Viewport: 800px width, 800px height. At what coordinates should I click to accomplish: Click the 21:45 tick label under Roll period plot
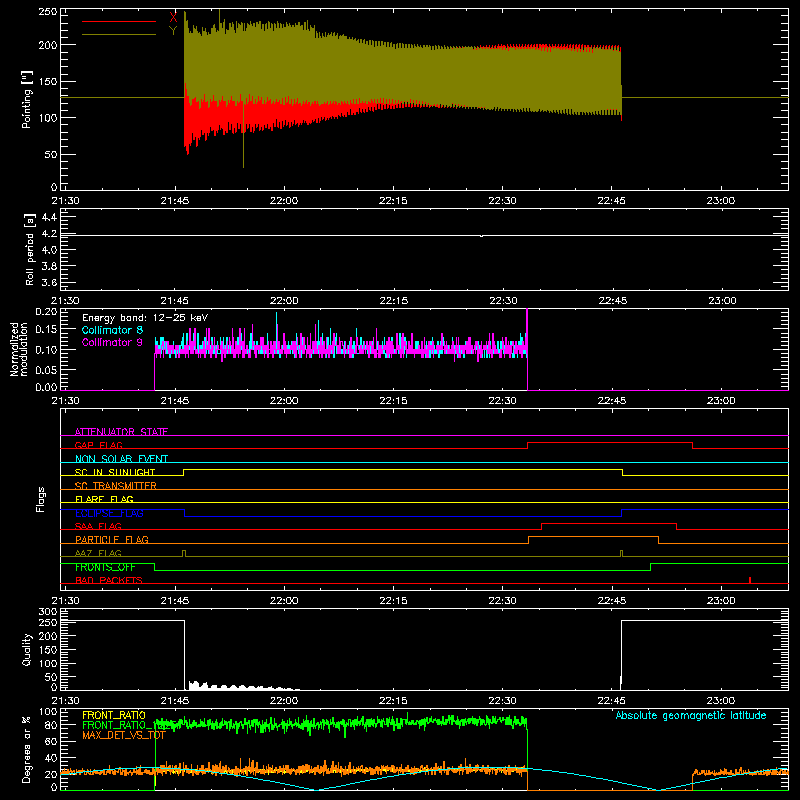(x=174, y=301)
